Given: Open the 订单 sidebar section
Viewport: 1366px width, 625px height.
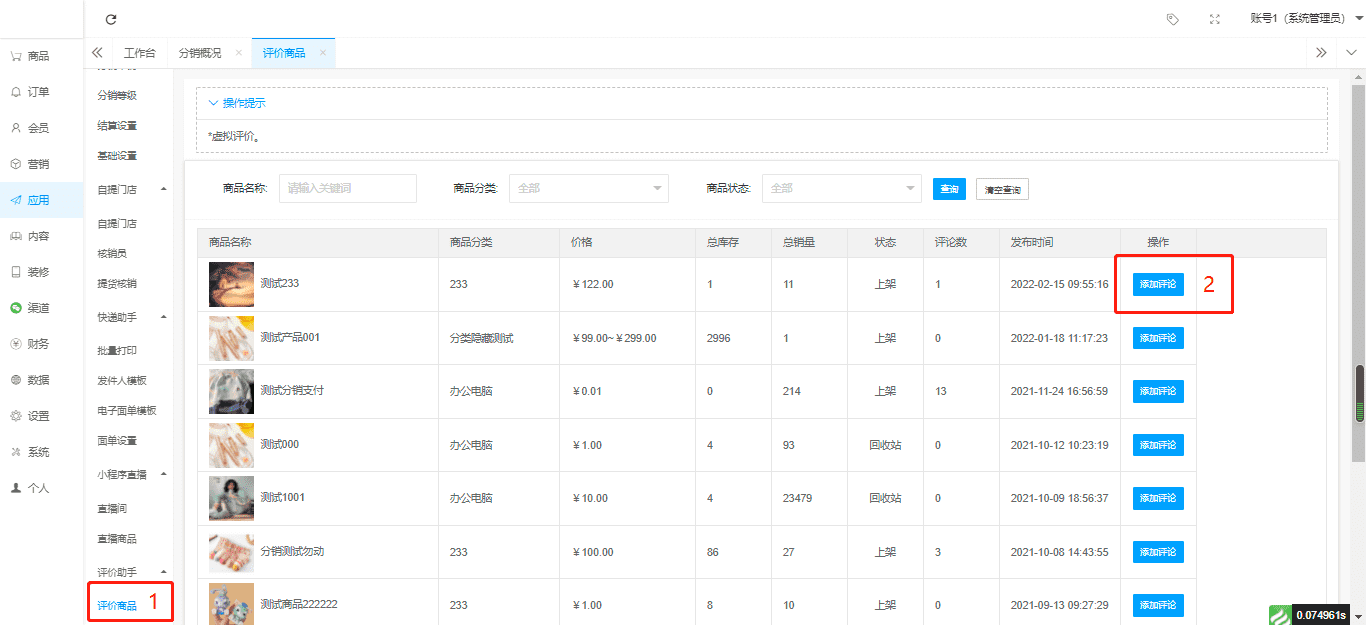Looking at the screenshot, I should coord(38,92).
